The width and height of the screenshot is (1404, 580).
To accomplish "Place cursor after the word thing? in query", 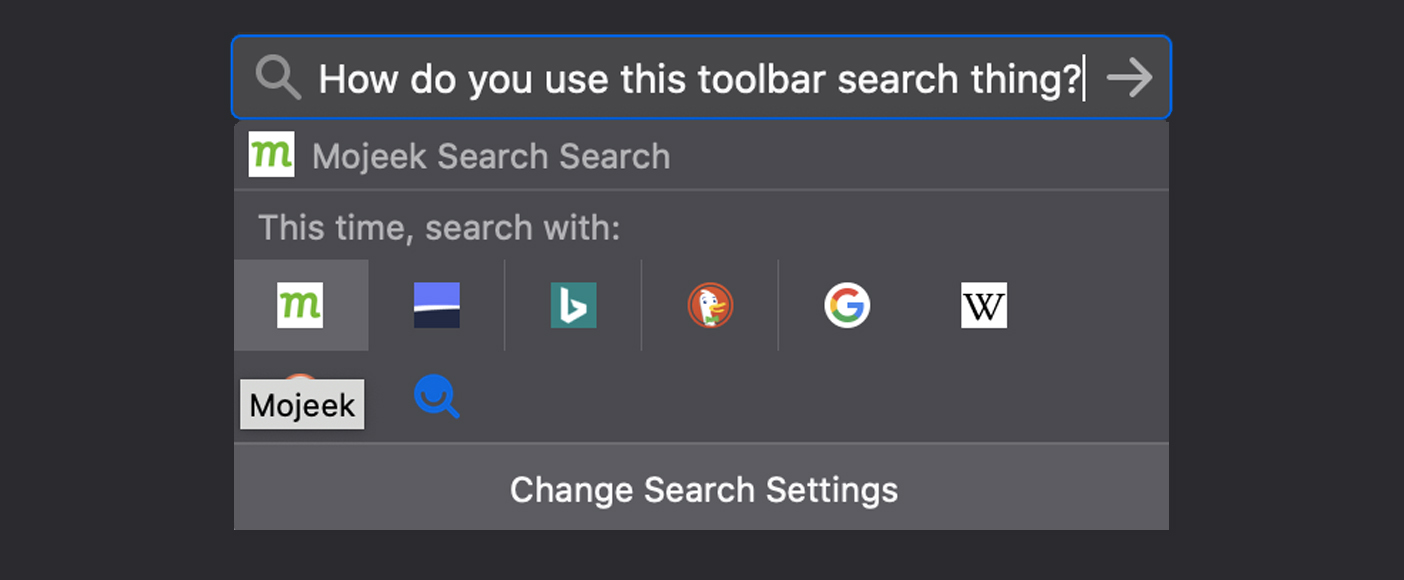I will point(1084,78).
